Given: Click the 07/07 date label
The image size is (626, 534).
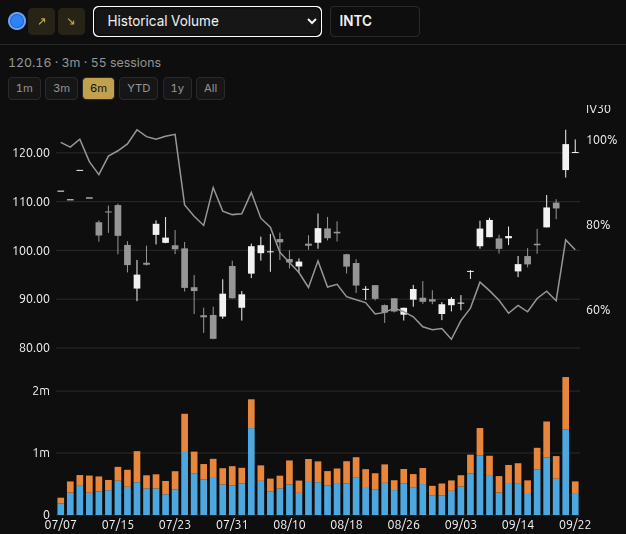Looking at the screenshot, I should tap(60, 524).
